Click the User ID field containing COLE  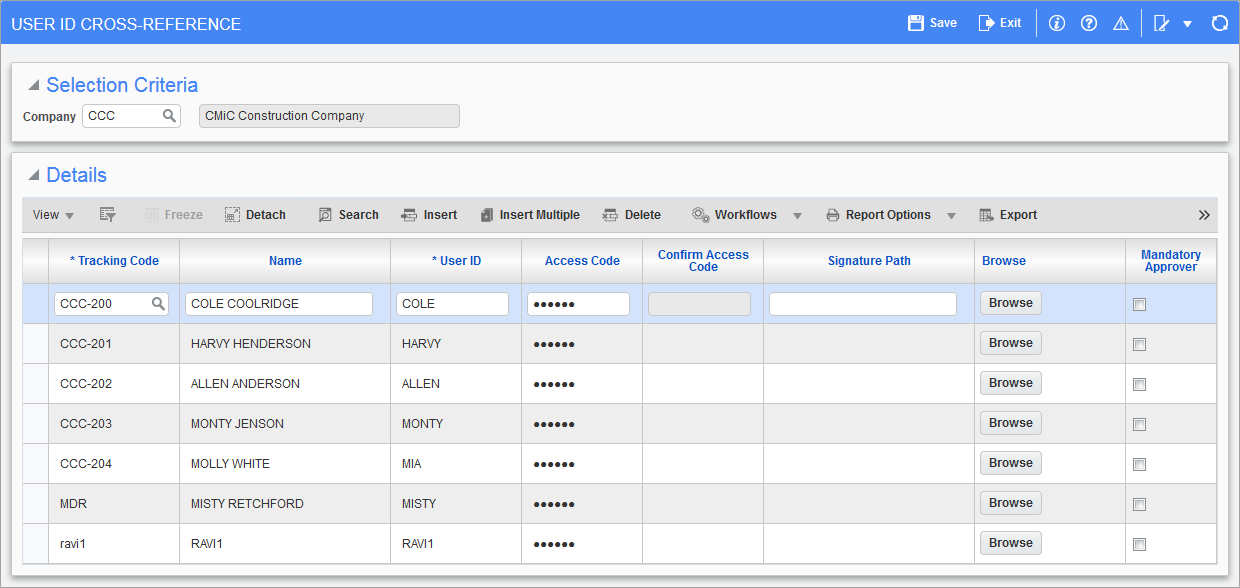click(x=452, y=304)
